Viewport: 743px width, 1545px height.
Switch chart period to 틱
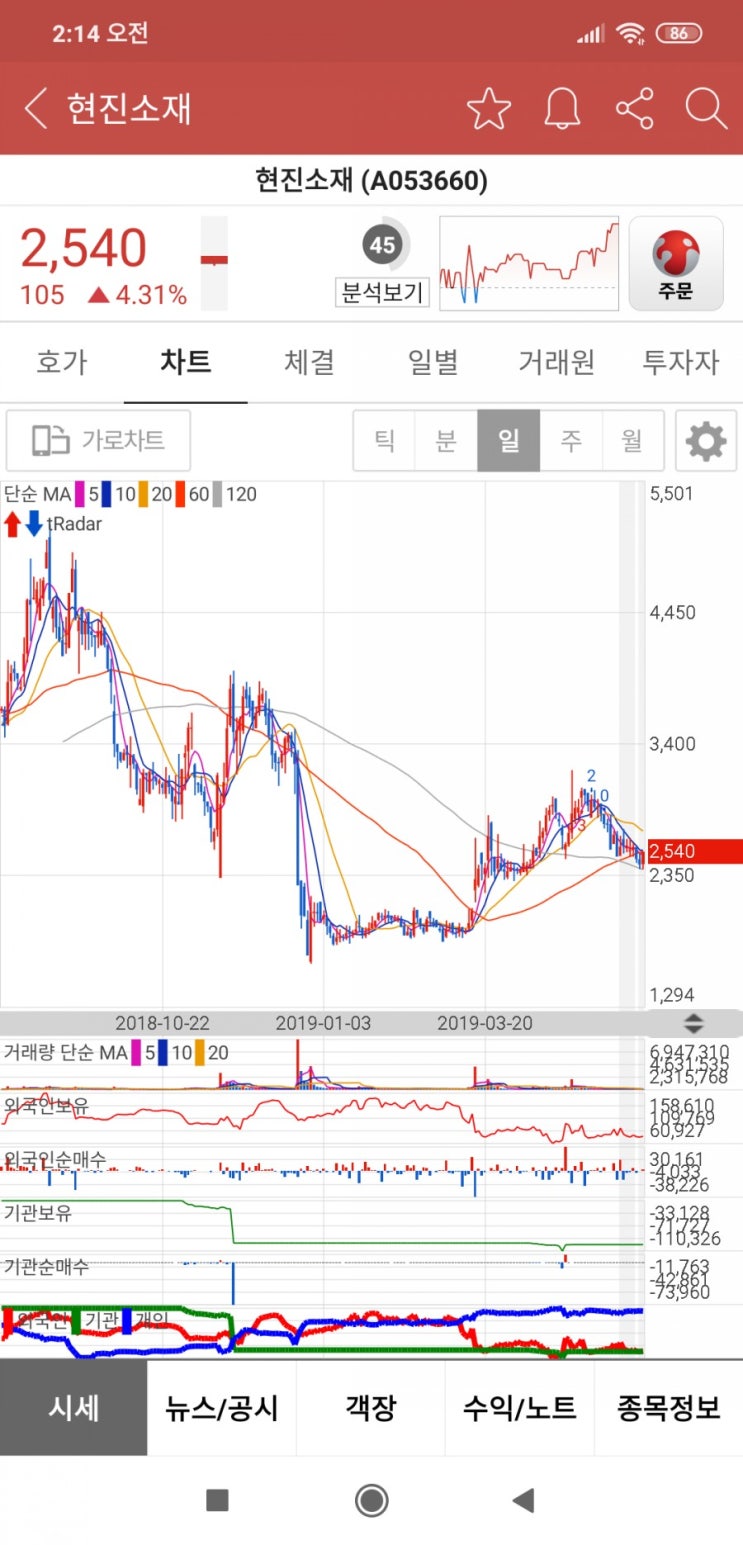(x=384, y=441)
